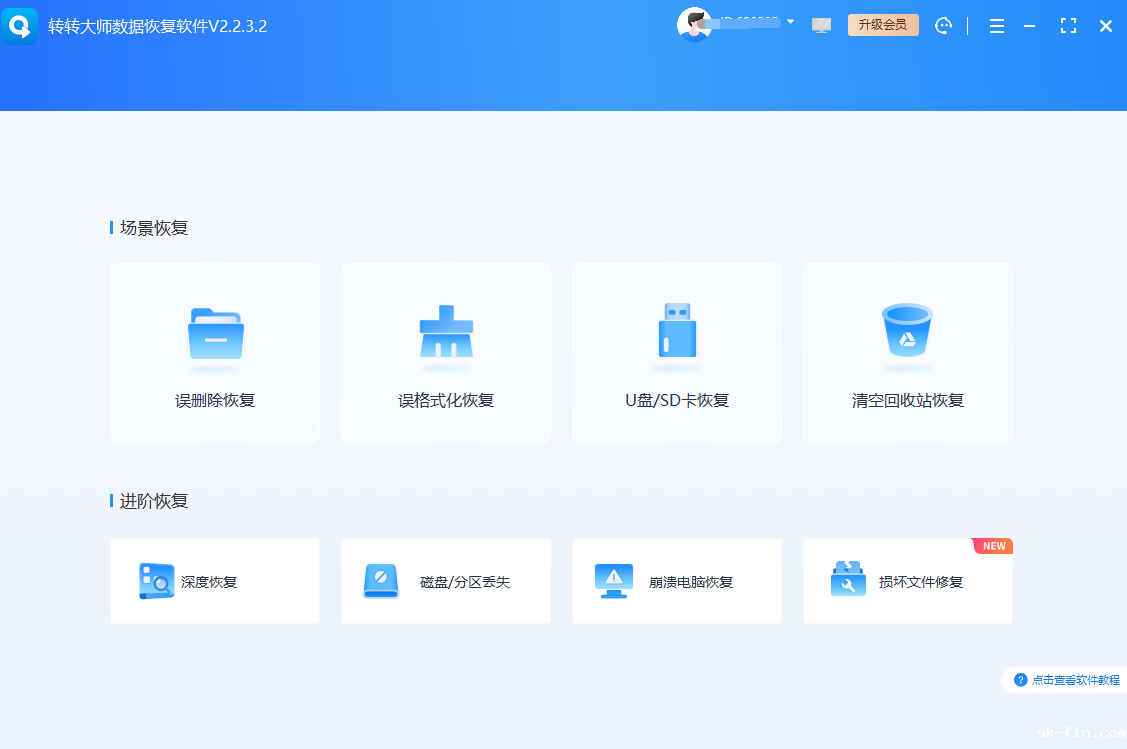Toggle fullscreen with the maximize icon
1127x749 pixels.
tap(1068, 25)
